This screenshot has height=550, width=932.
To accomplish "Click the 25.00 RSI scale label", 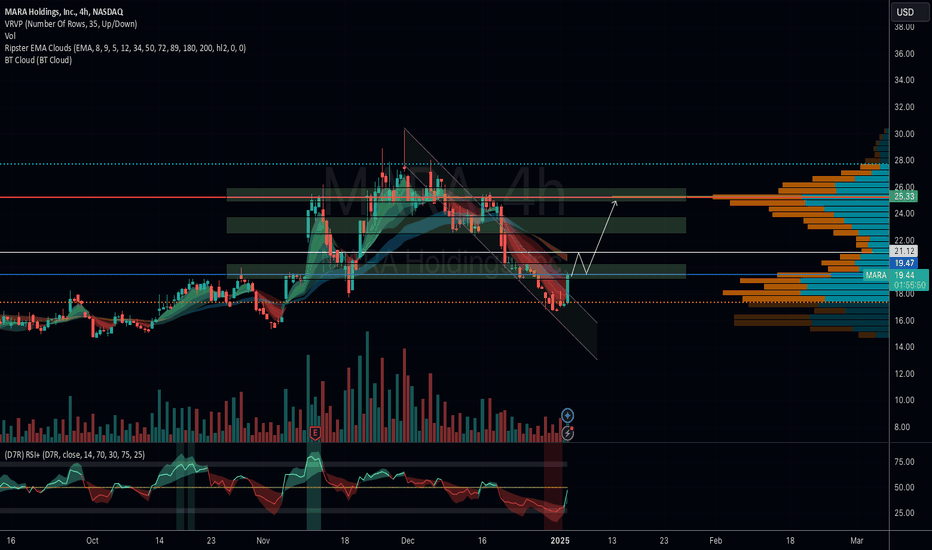I will (x=904, y=513).
